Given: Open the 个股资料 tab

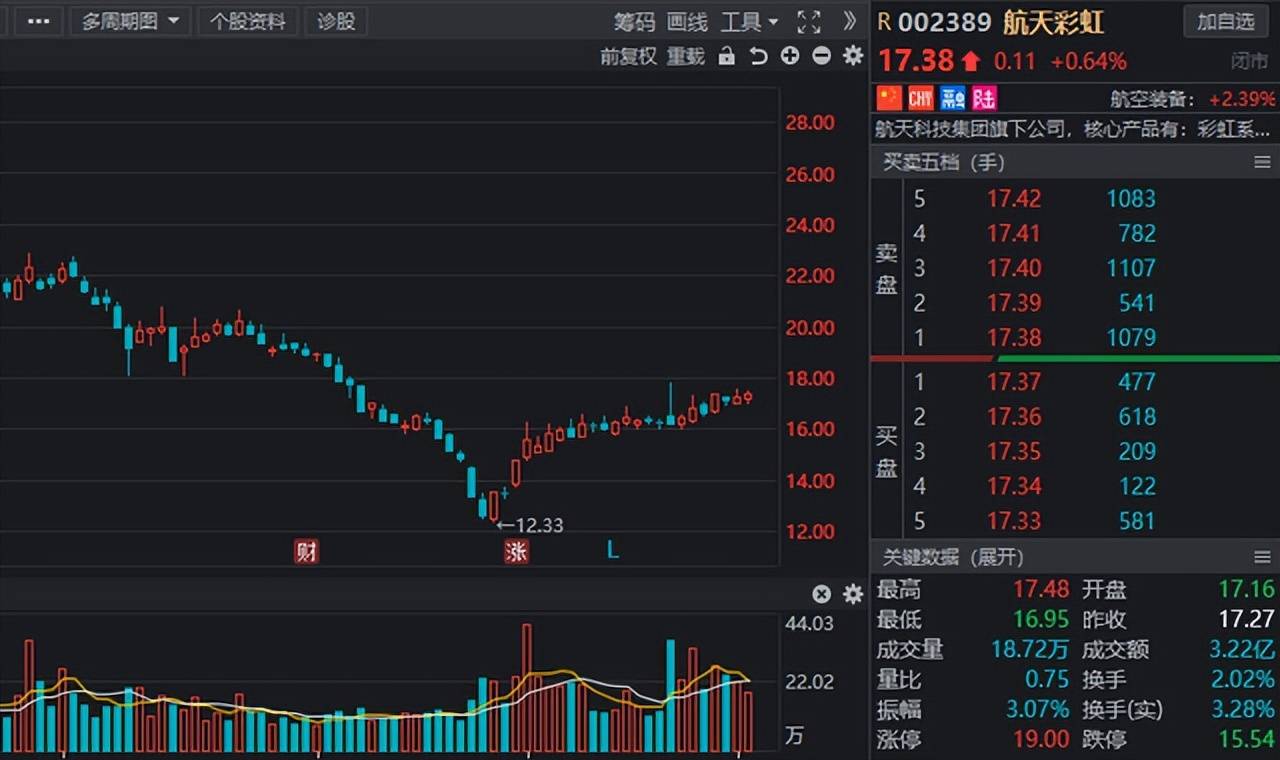Looking at the screenshot, I should coord(247,22).
